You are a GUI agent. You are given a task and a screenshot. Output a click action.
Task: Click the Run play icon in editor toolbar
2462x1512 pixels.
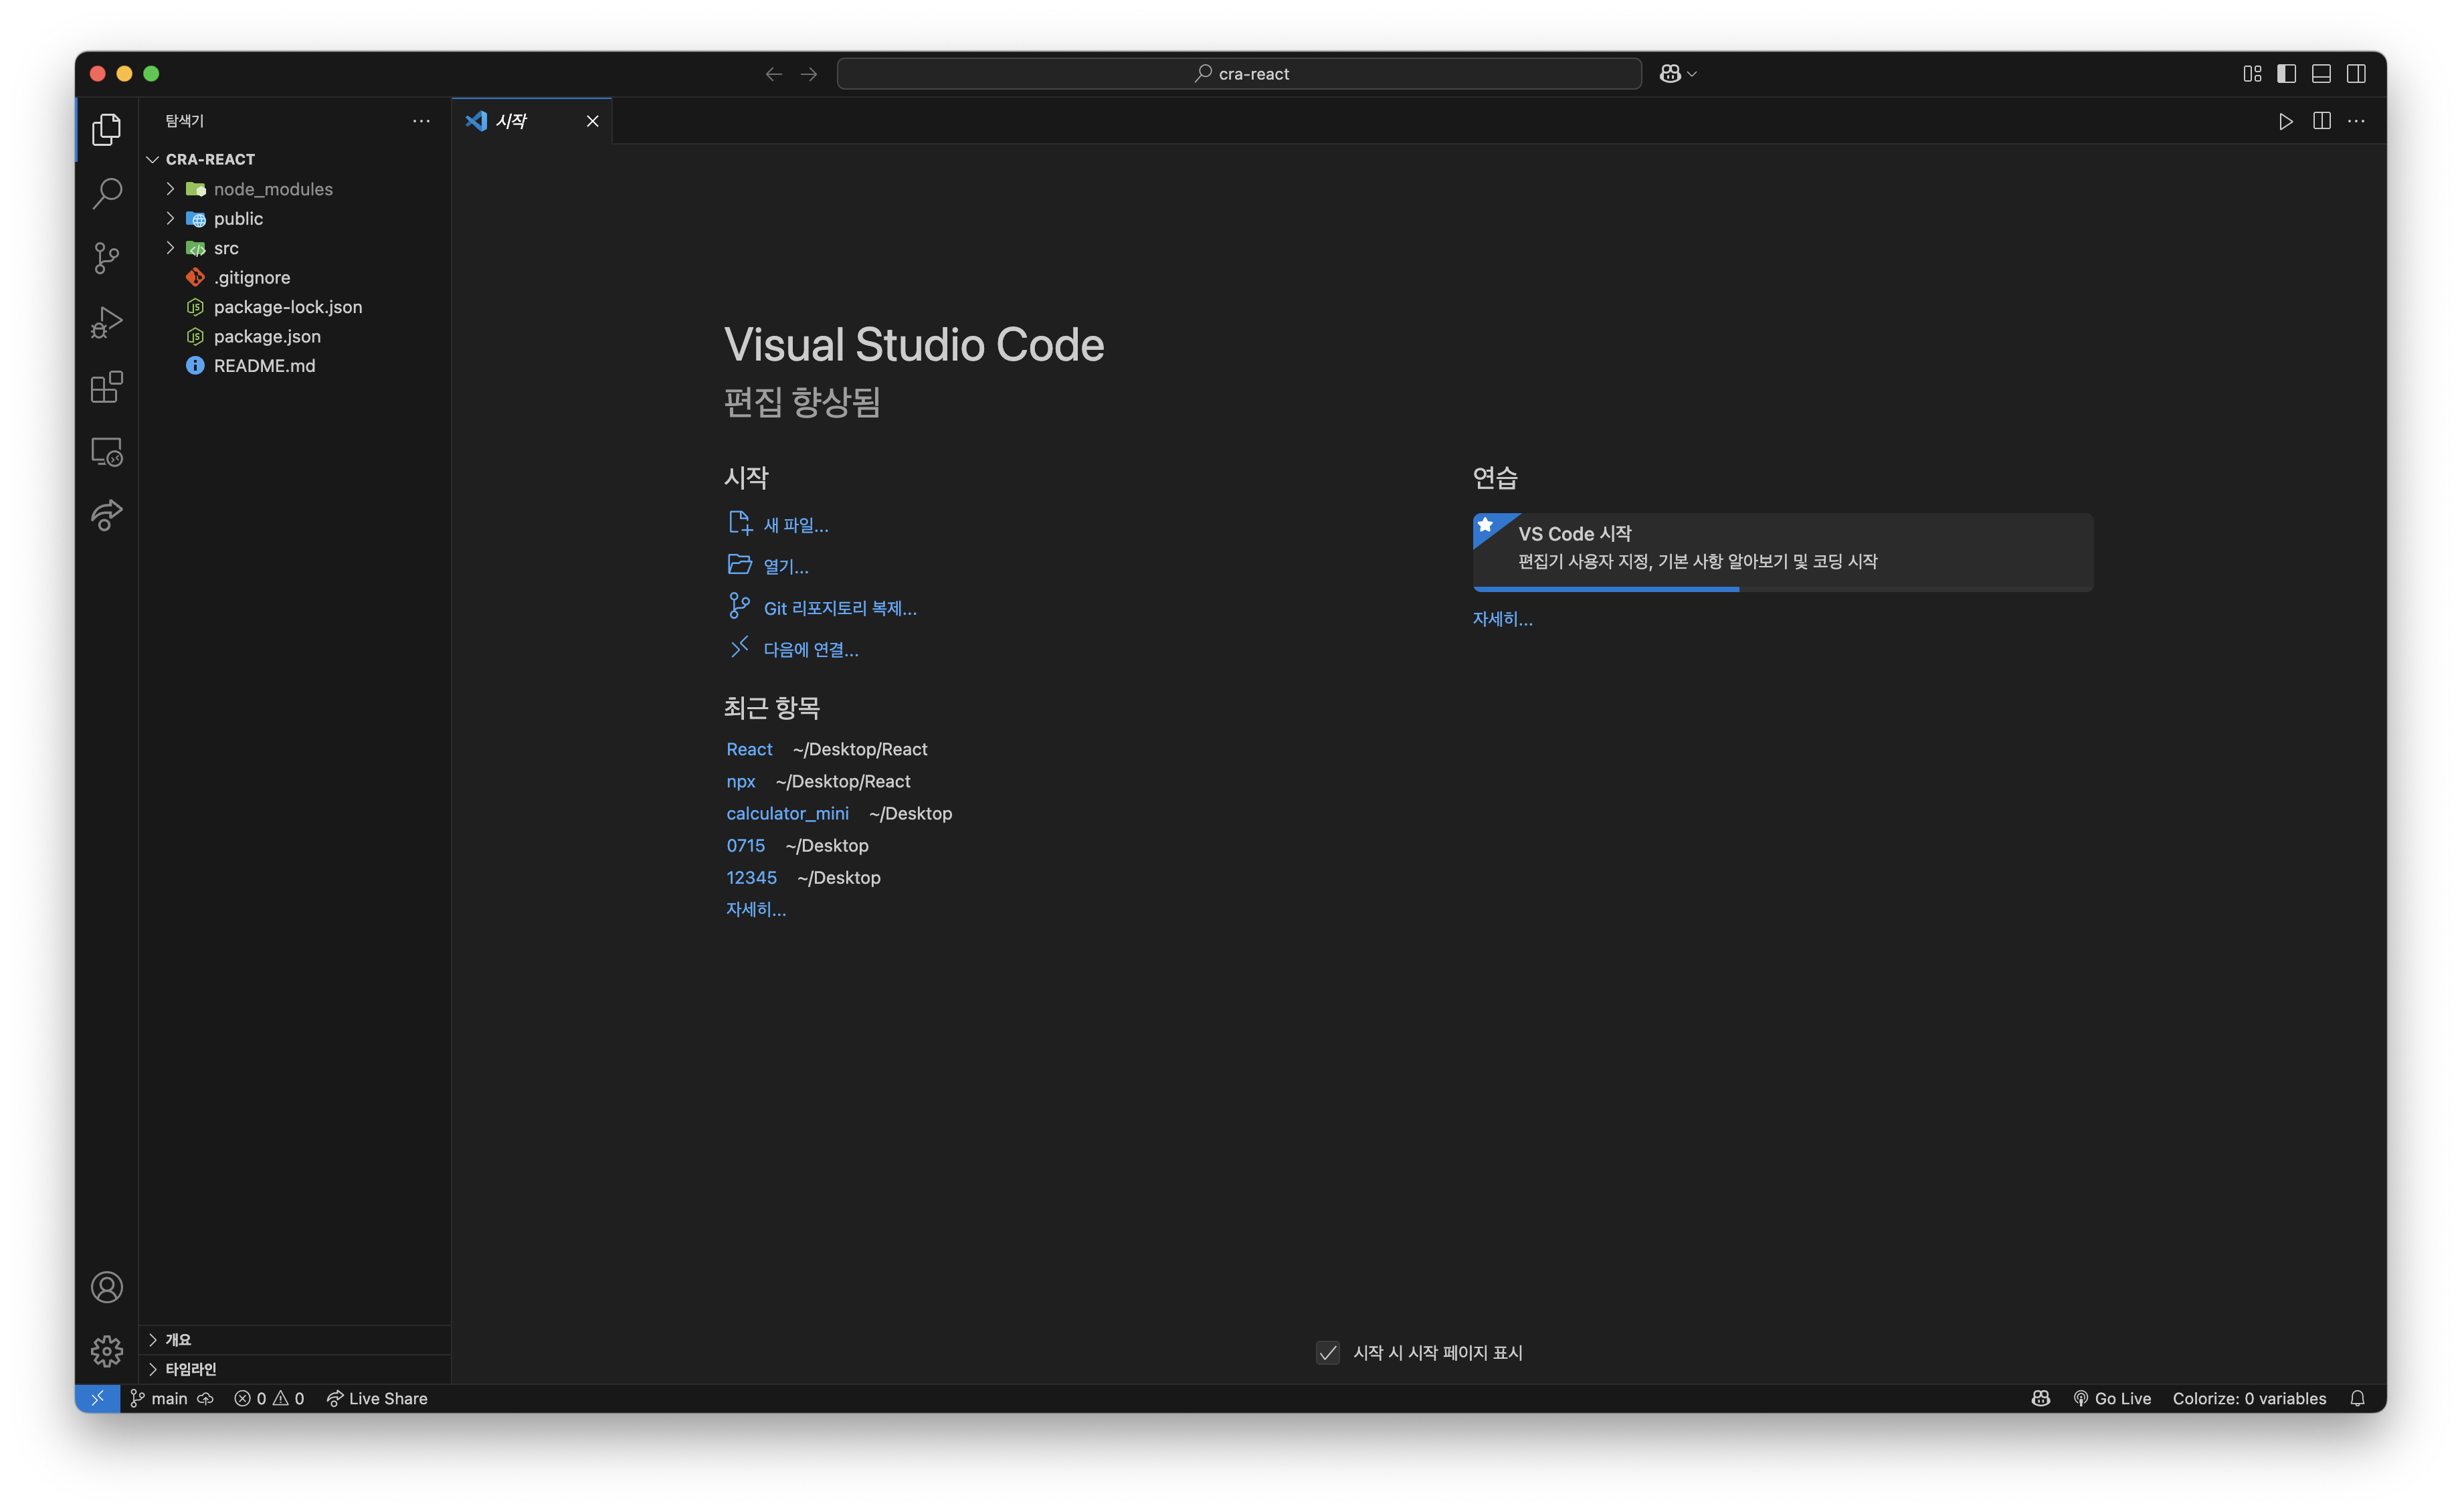coord(2286,121)
